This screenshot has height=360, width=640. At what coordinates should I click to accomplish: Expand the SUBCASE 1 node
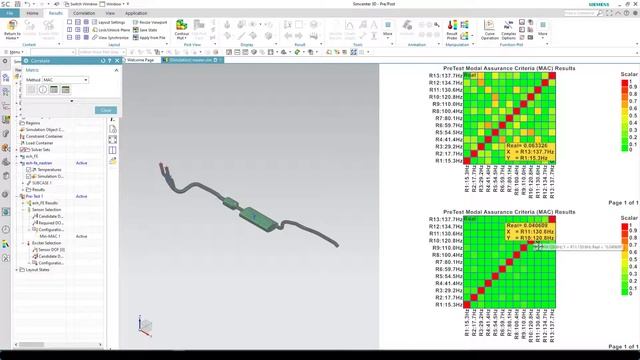(23, 183)
